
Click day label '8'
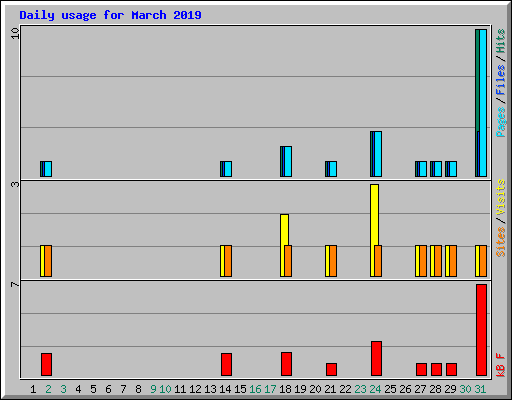[x=138, y=389]
